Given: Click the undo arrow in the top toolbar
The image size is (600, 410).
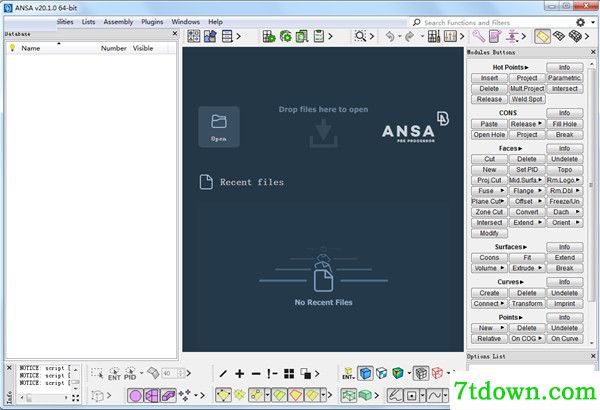Looking at the screenshot, I should click(x=390, y=36).
